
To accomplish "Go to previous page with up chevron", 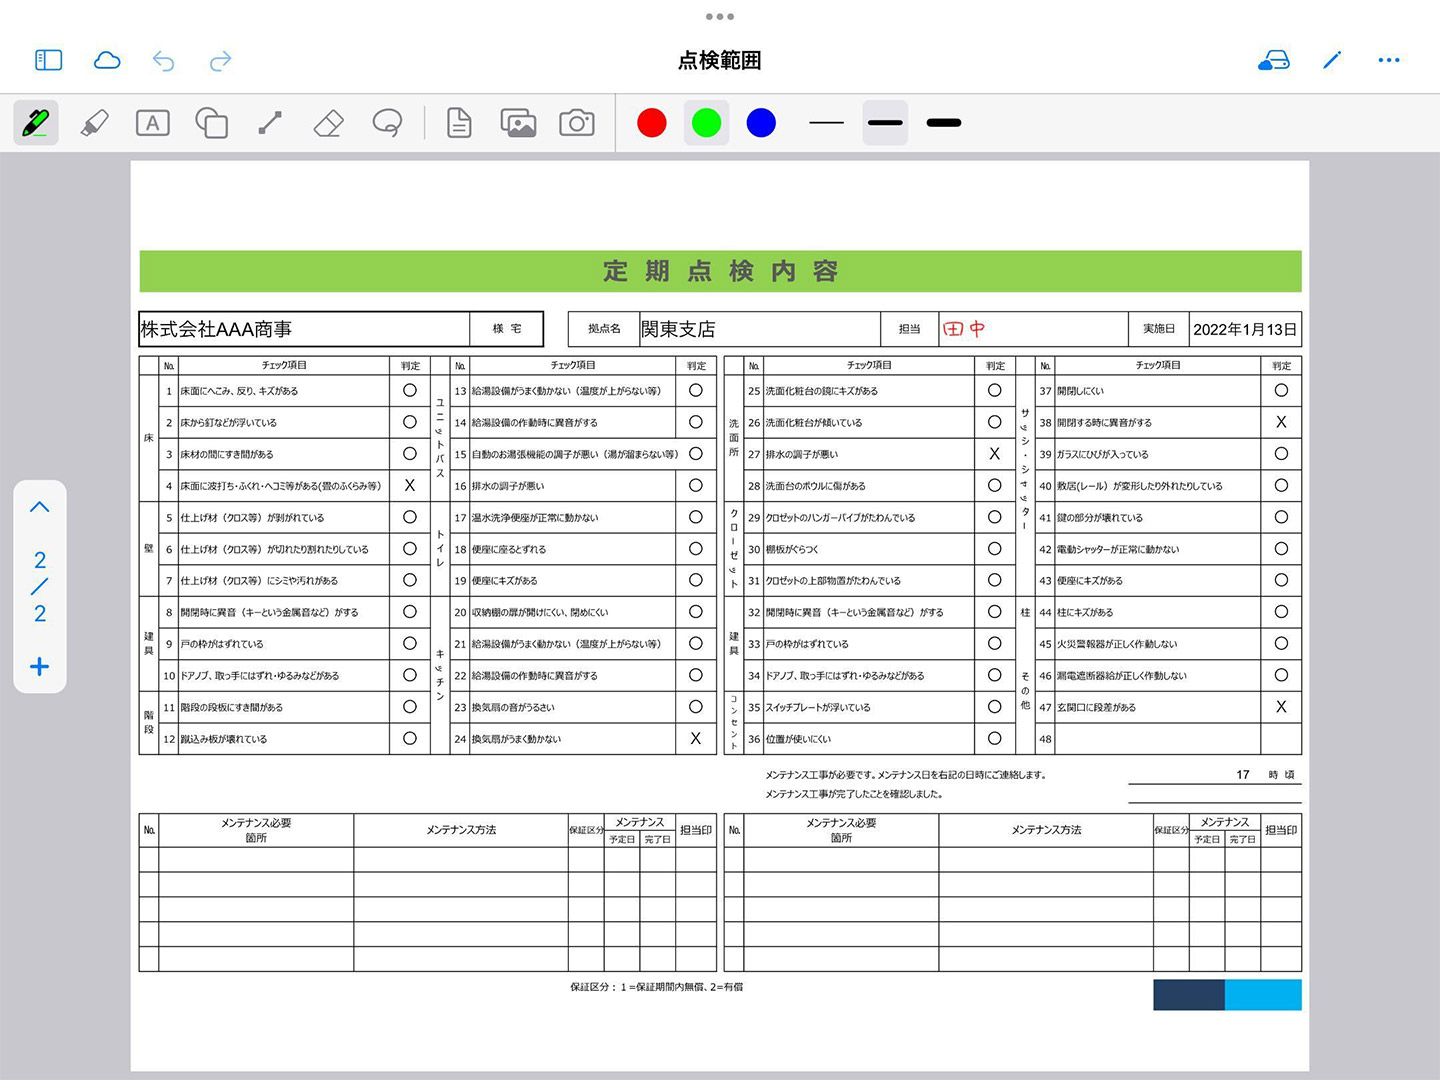I will click(x=40, y=507).
